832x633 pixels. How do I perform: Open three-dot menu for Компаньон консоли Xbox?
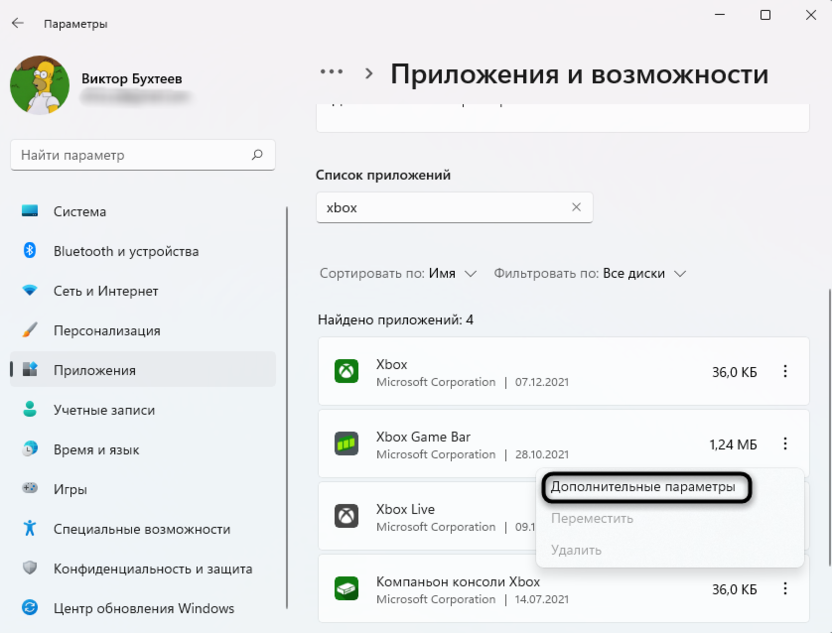coord(785,588)
